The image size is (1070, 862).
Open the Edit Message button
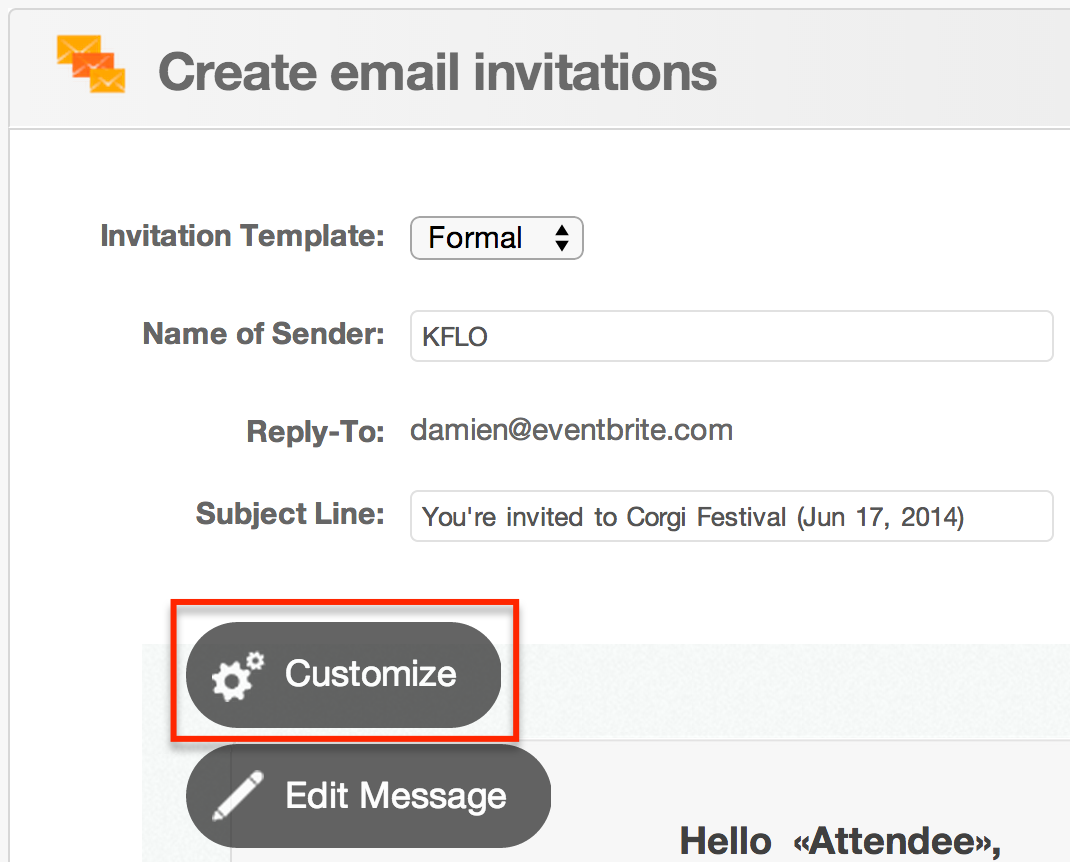[368, 796]
